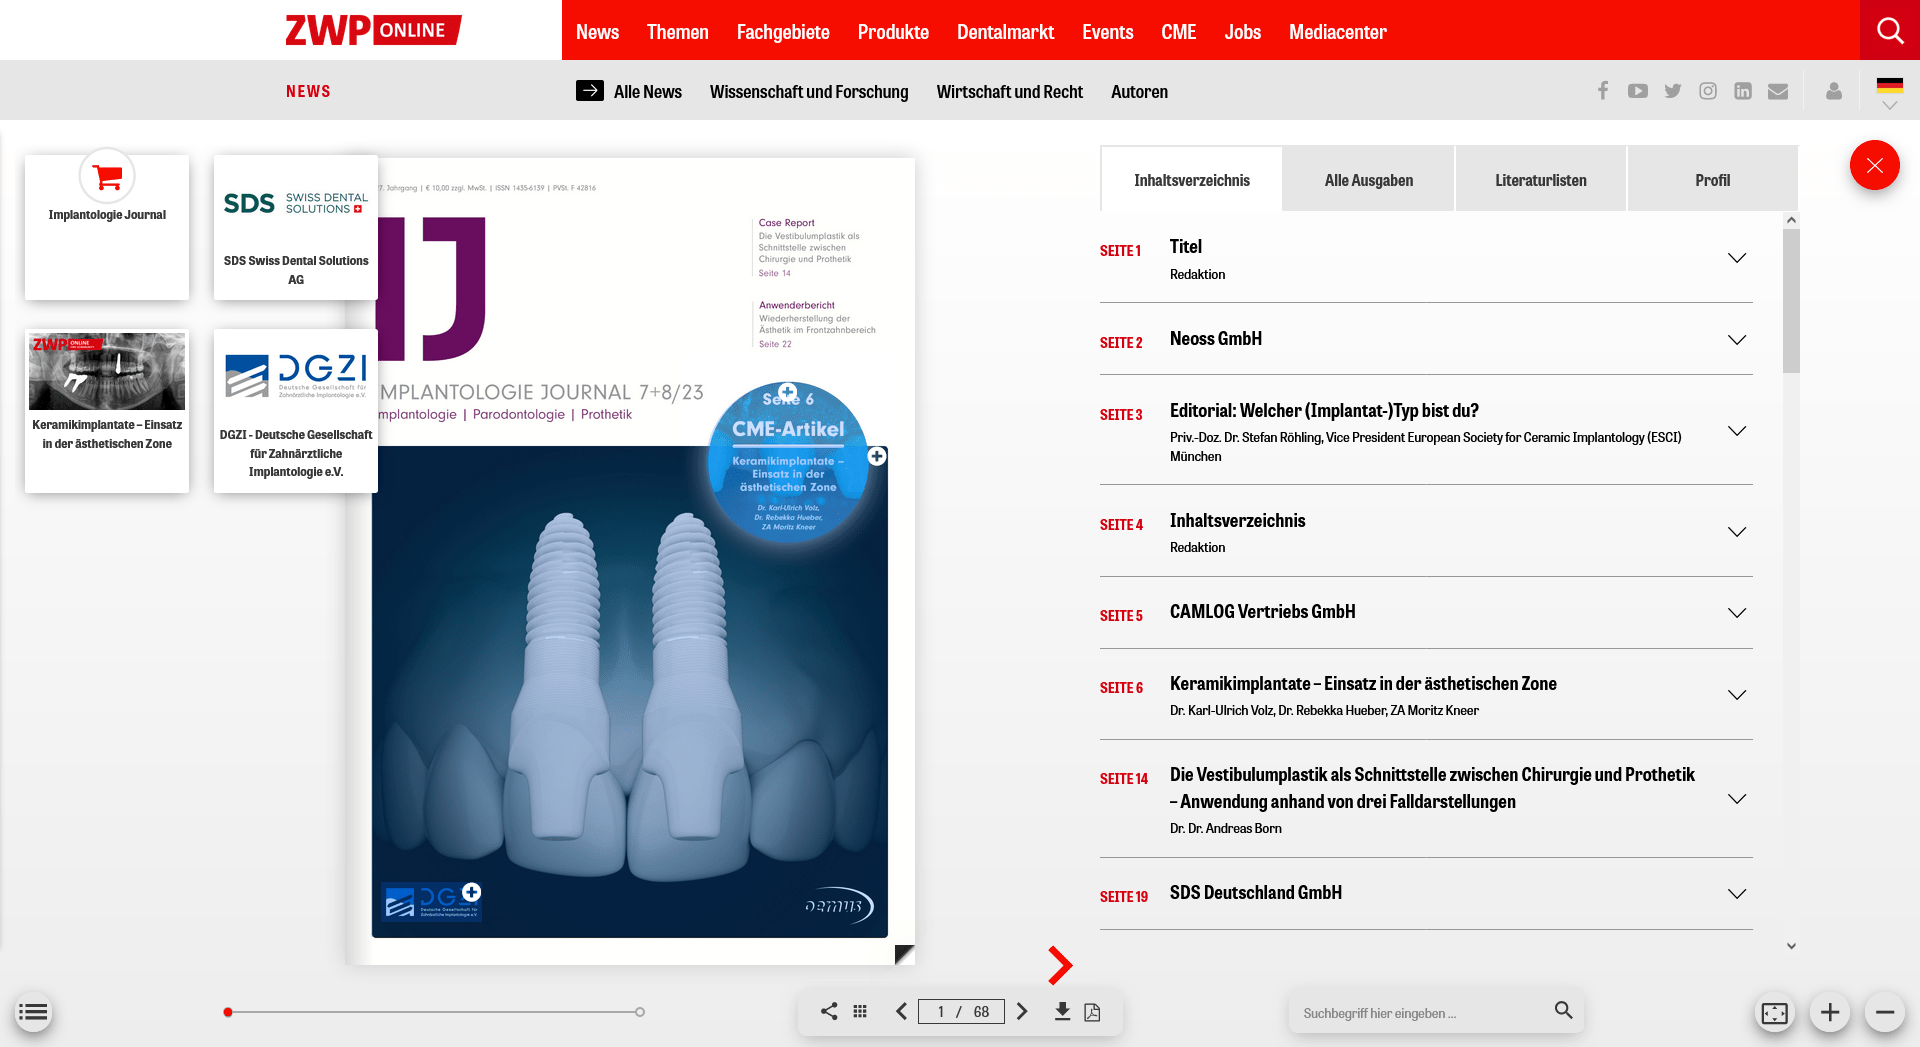Viewport: 1920px width, 1047px height.
Task: Click the search magnifier in Suchbegriff field
Action: [x=1563, y=1010]
